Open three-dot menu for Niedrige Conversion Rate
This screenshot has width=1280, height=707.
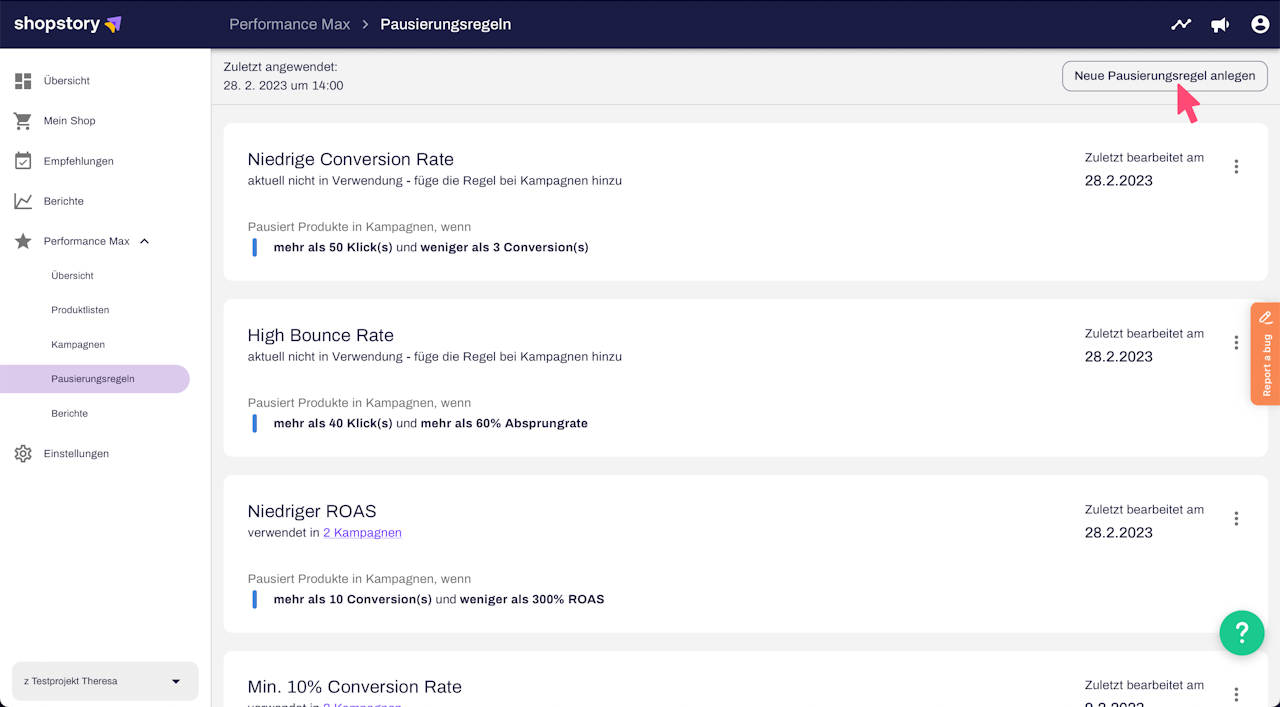coord(1236,167)
